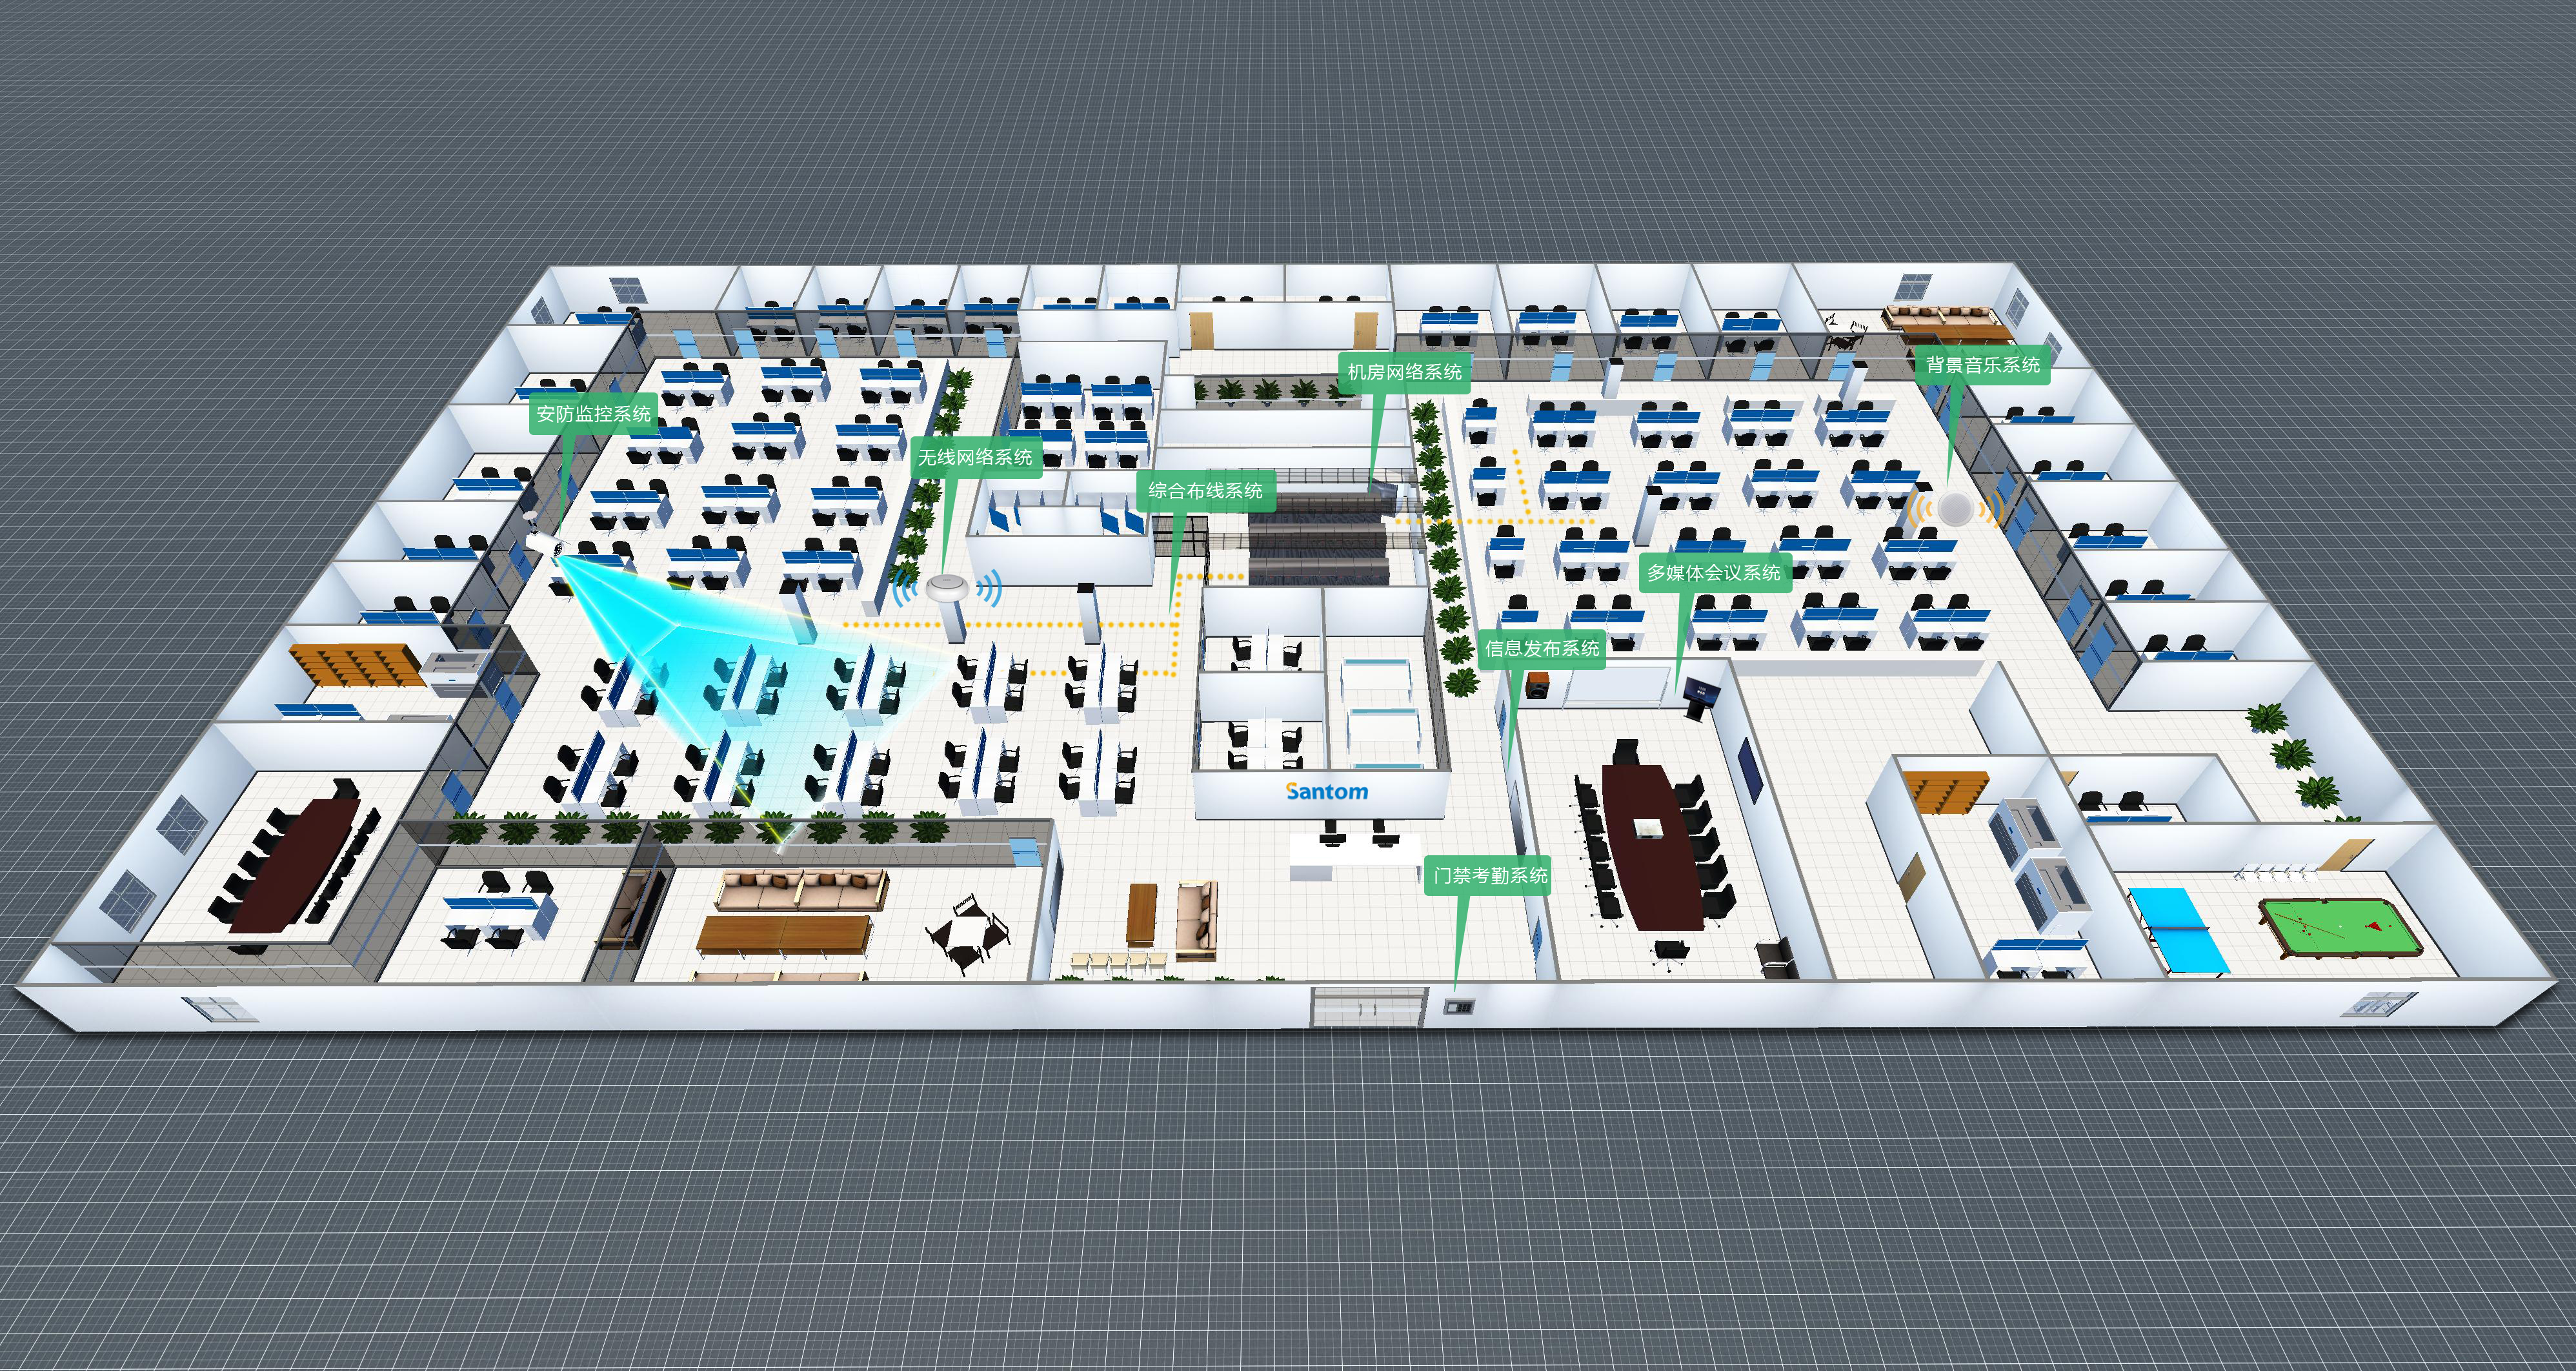This screenshot has width=2576, height=1371.
Task: Select the wireless access point device
Action: (x=948, y=588)
